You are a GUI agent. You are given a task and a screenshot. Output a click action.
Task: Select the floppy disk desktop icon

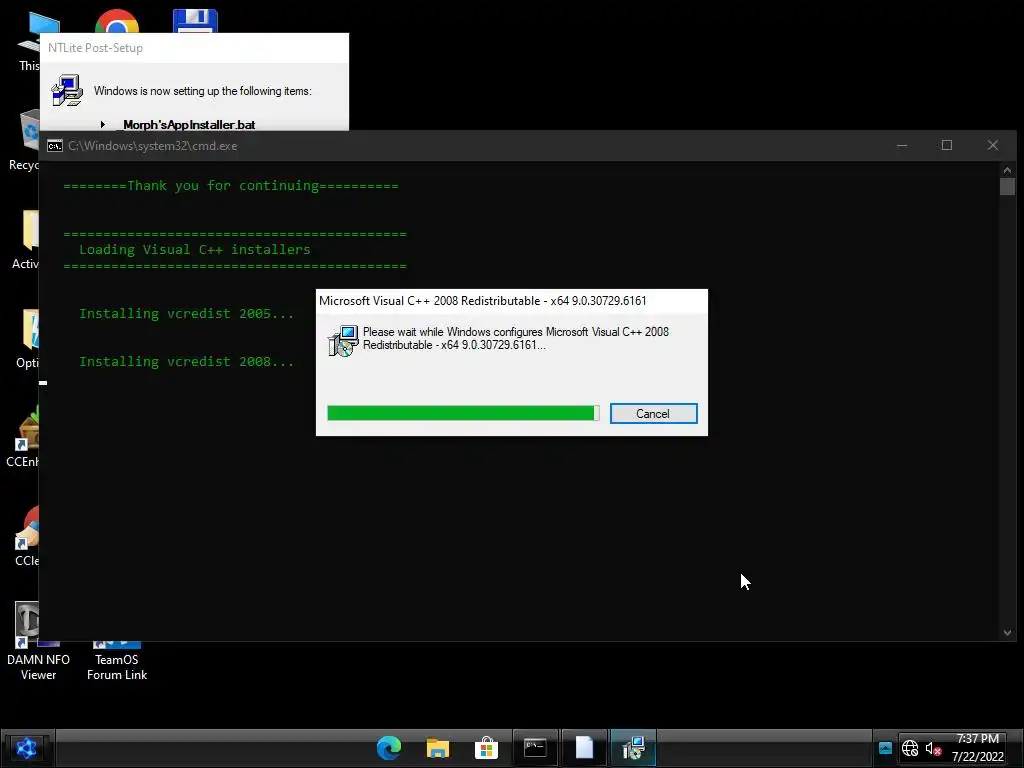pyautogui.click(x=195, y=21)
